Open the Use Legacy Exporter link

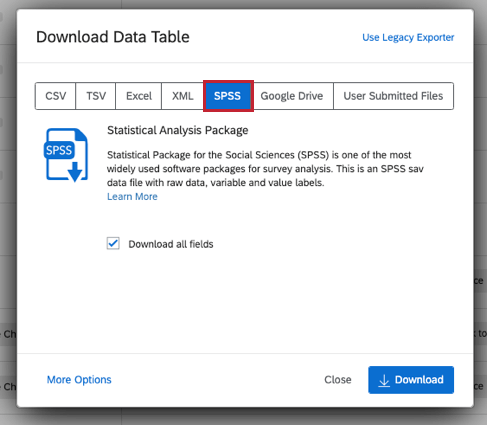click(x=408, y=37)
